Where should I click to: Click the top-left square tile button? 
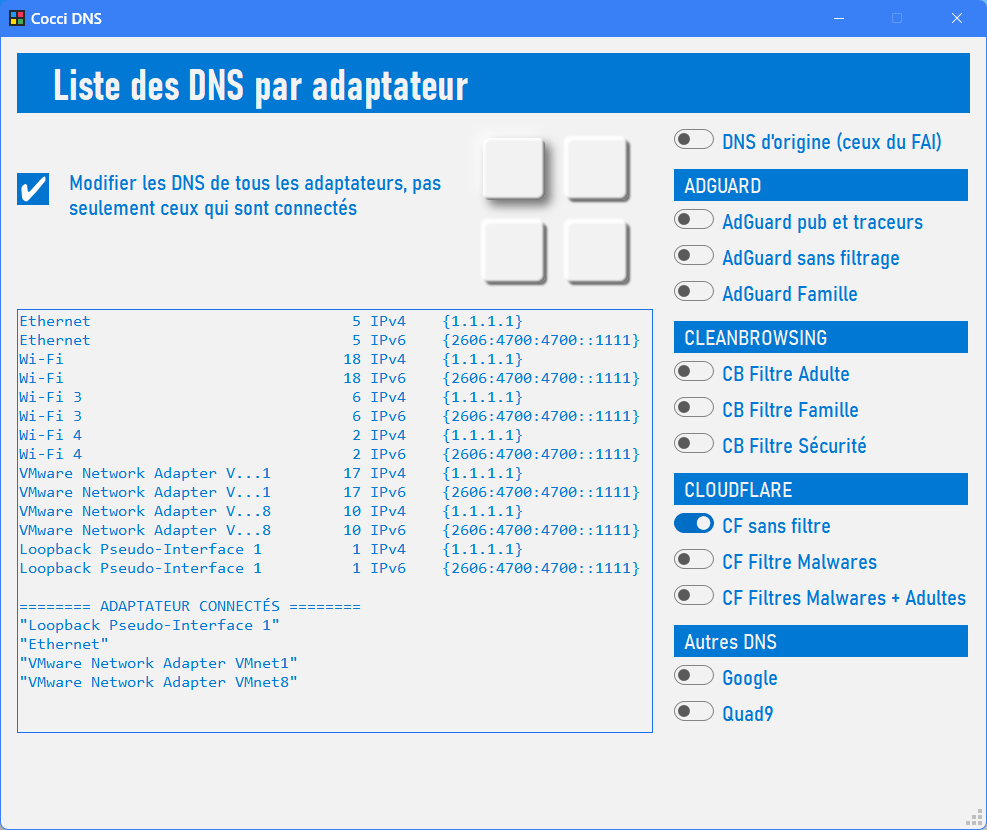(x=513, y=168)
